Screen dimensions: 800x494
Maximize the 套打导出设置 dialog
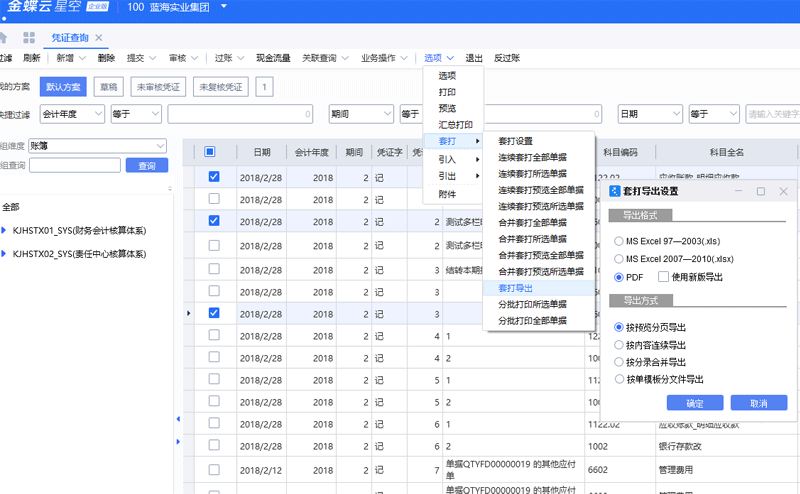click(x=761, y=191)
